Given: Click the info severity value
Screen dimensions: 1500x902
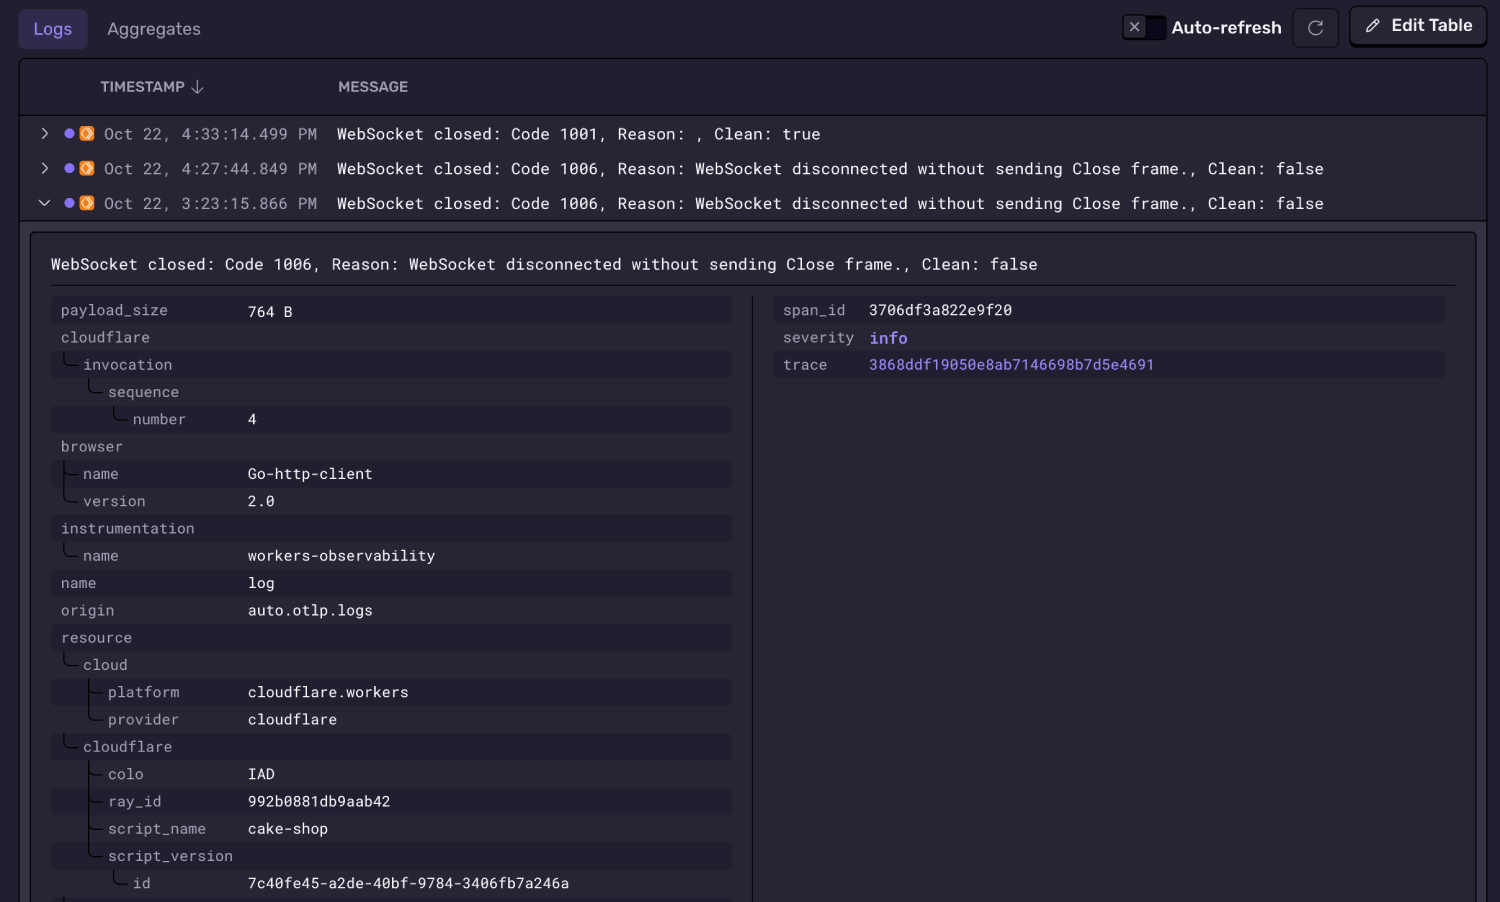Looking at the screenshot, I should pos(888,337).
